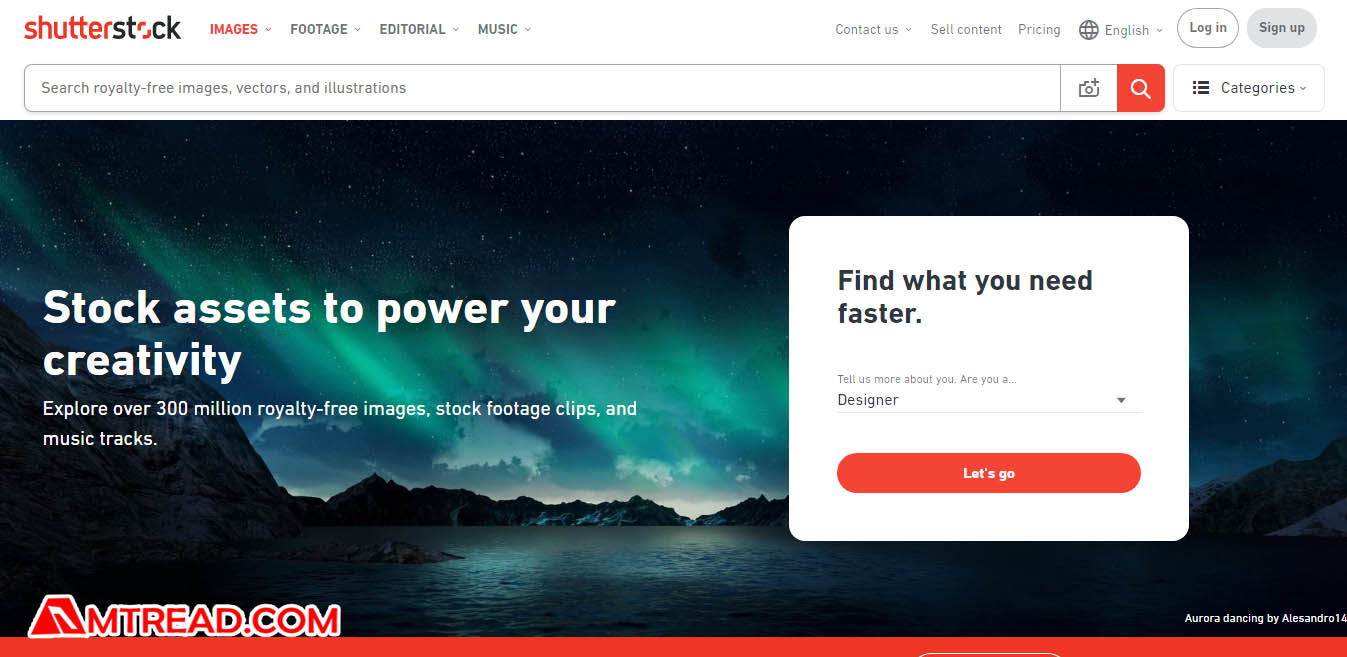Click the red magnifier search button
The image size is (1347, 657).
click(x=1141, y=88)
